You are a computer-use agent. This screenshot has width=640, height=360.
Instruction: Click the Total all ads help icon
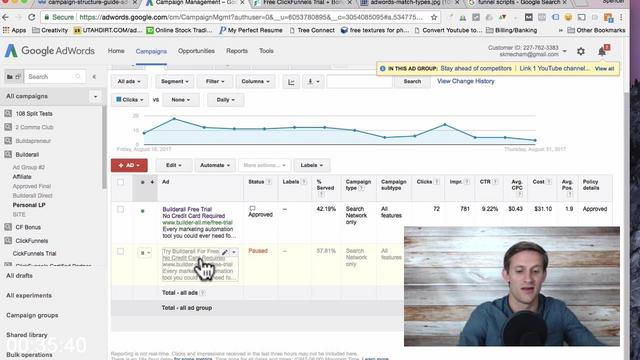coord(202,293)
